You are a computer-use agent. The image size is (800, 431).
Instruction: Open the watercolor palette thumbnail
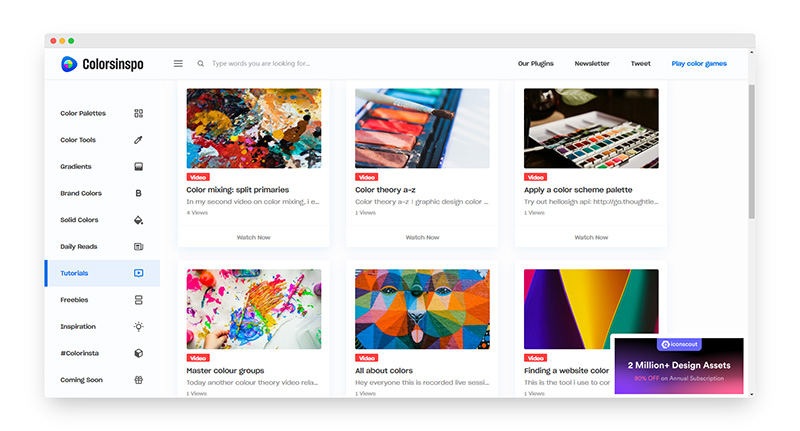coord(591,129)
